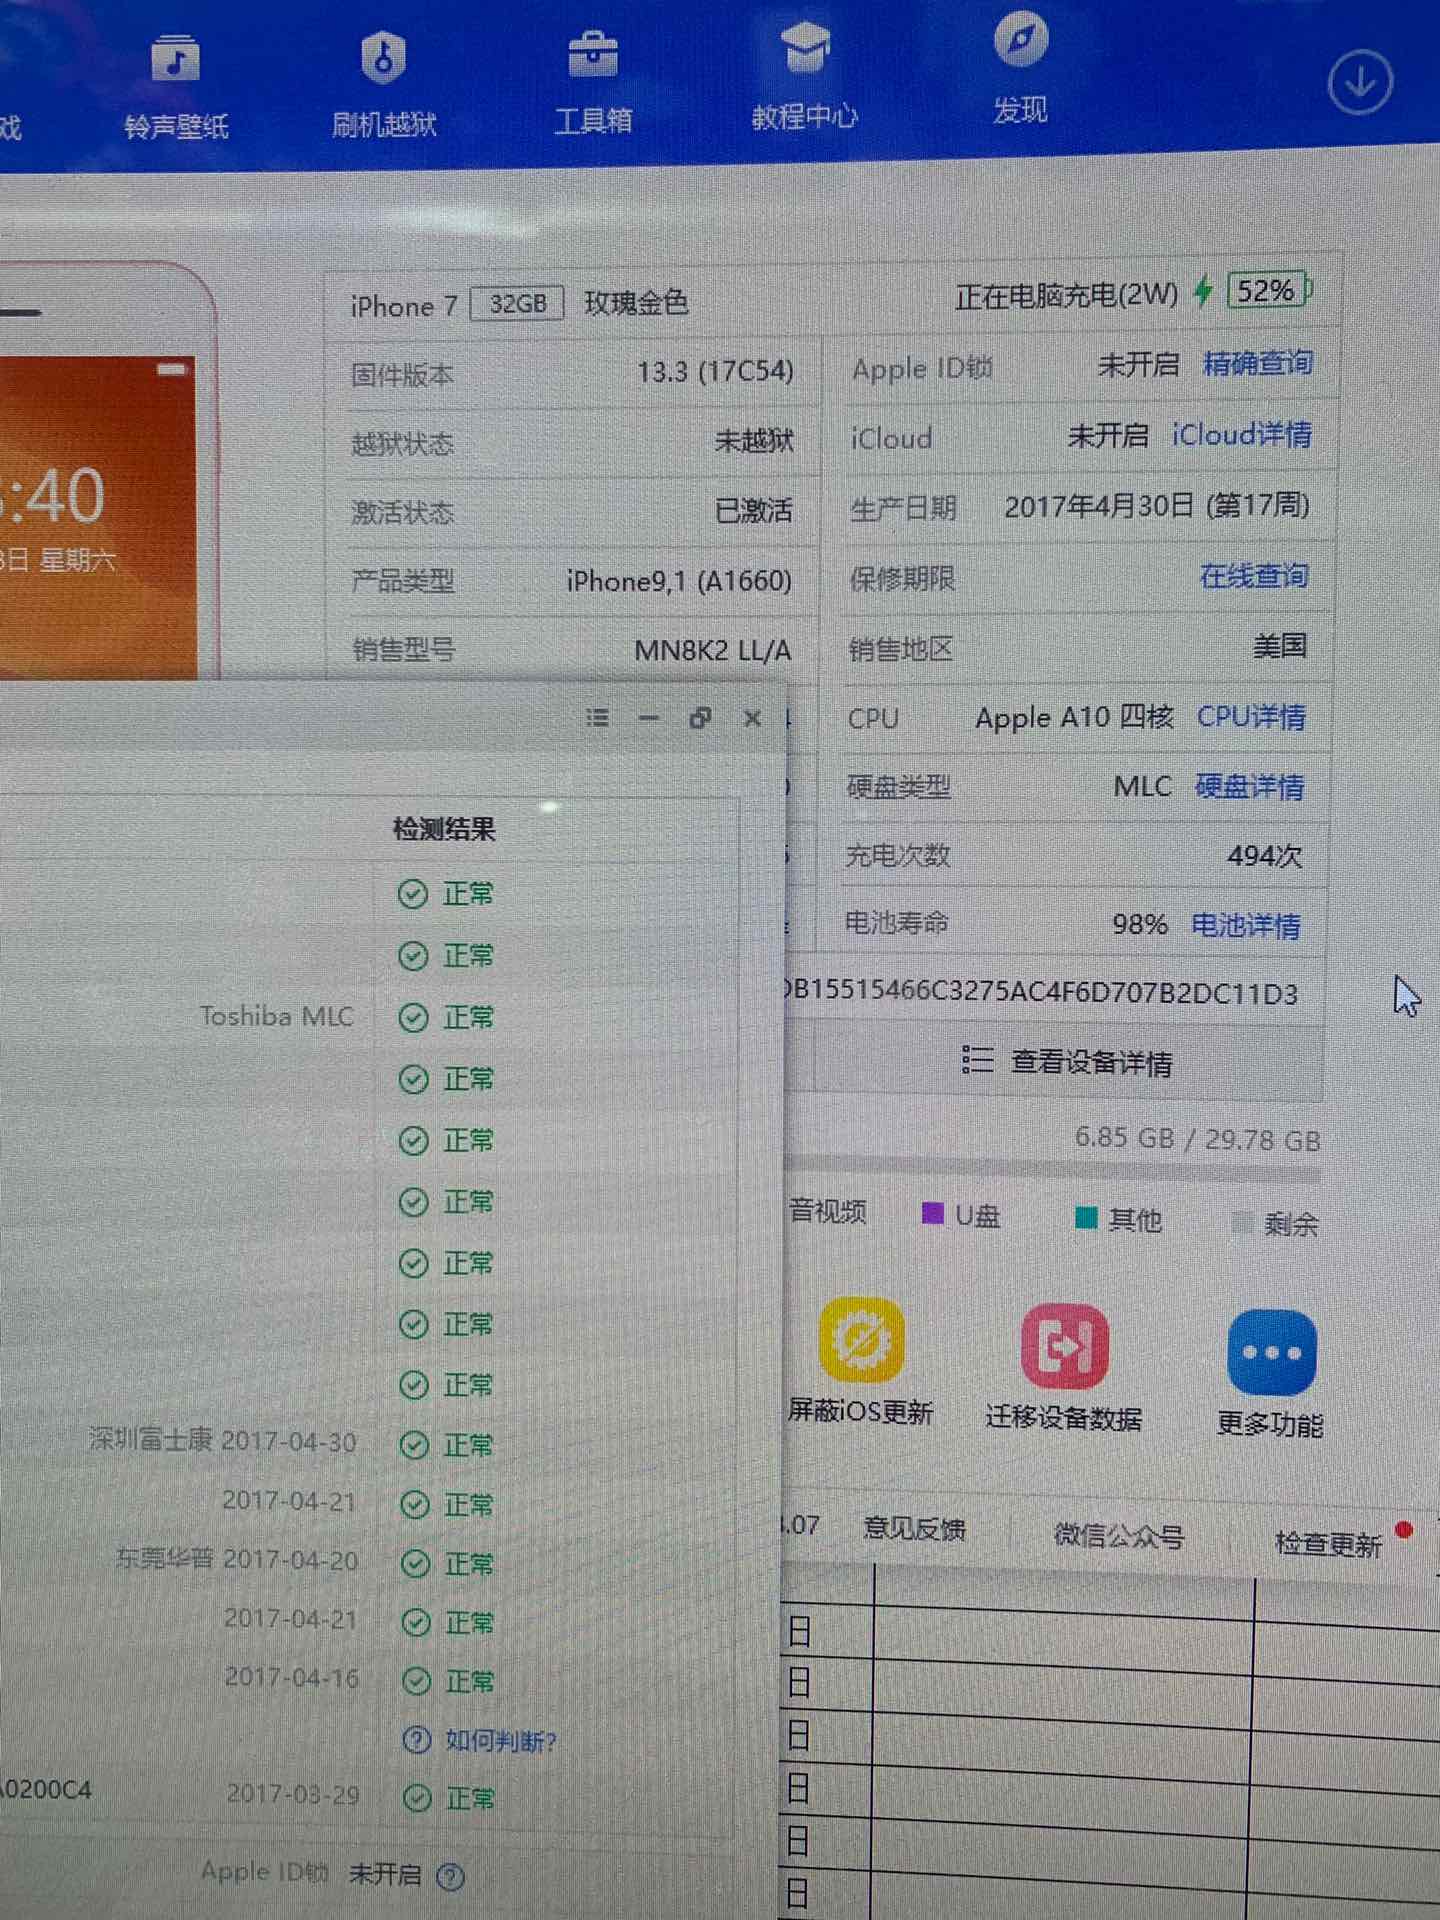Select the activation status 已激活 value
Image resolution: width=1440 pixels, height=1920 pixels.
pos(753,511)
